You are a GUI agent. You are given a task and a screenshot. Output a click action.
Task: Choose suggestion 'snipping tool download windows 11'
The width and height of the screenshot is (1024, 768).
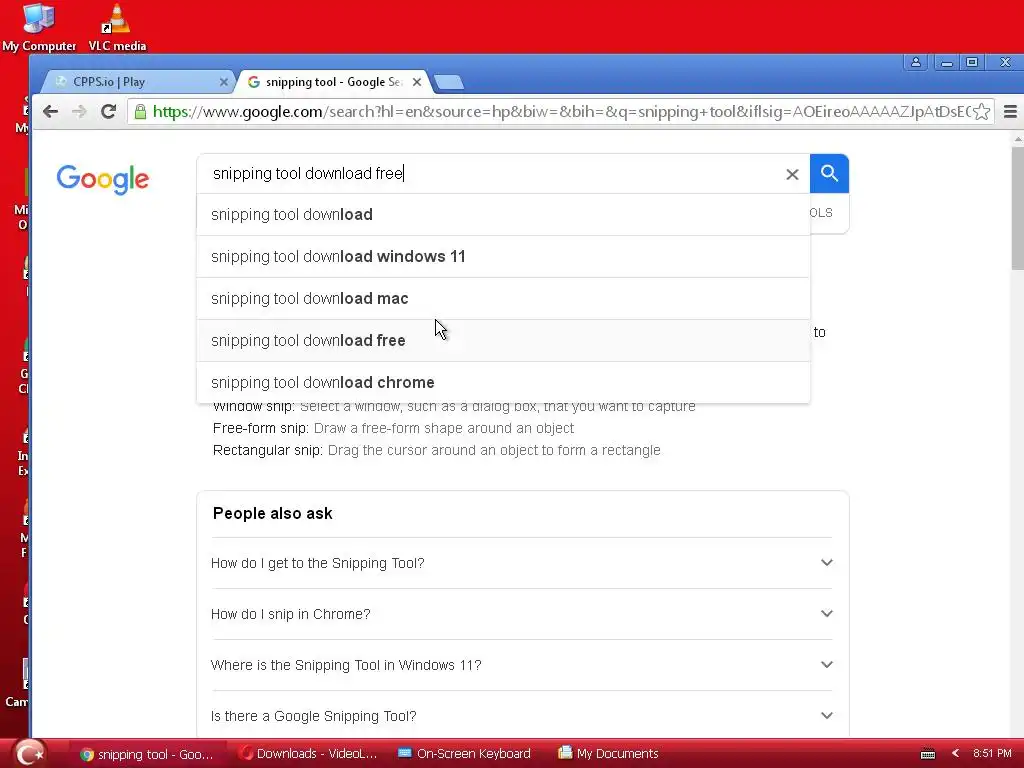503,256
